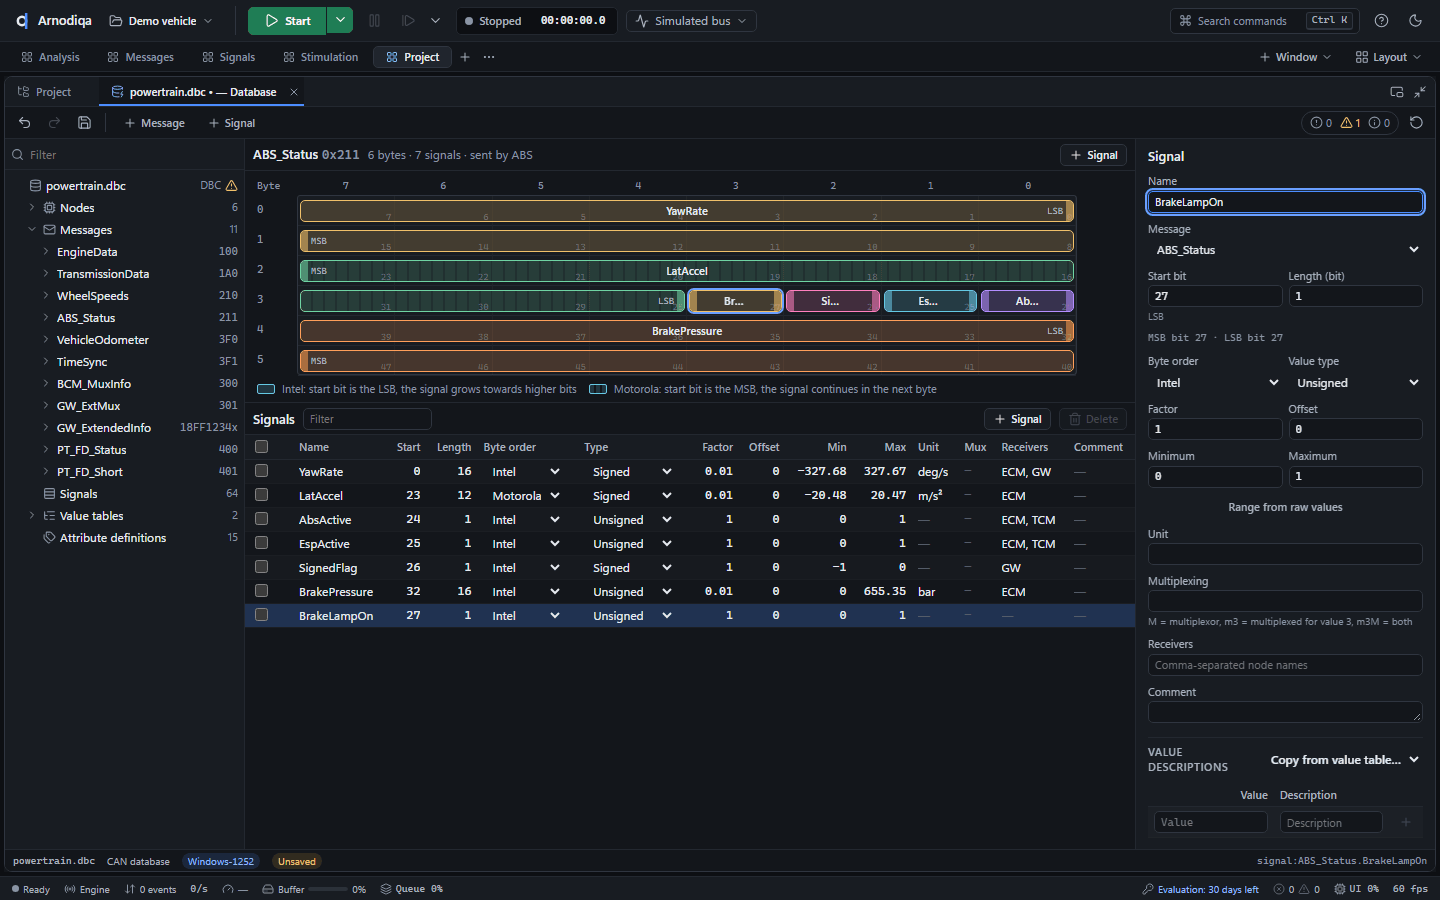Check the SignedFlag row checkbox
Viewport: 1440px width, 900px height.
coord(262,567)
